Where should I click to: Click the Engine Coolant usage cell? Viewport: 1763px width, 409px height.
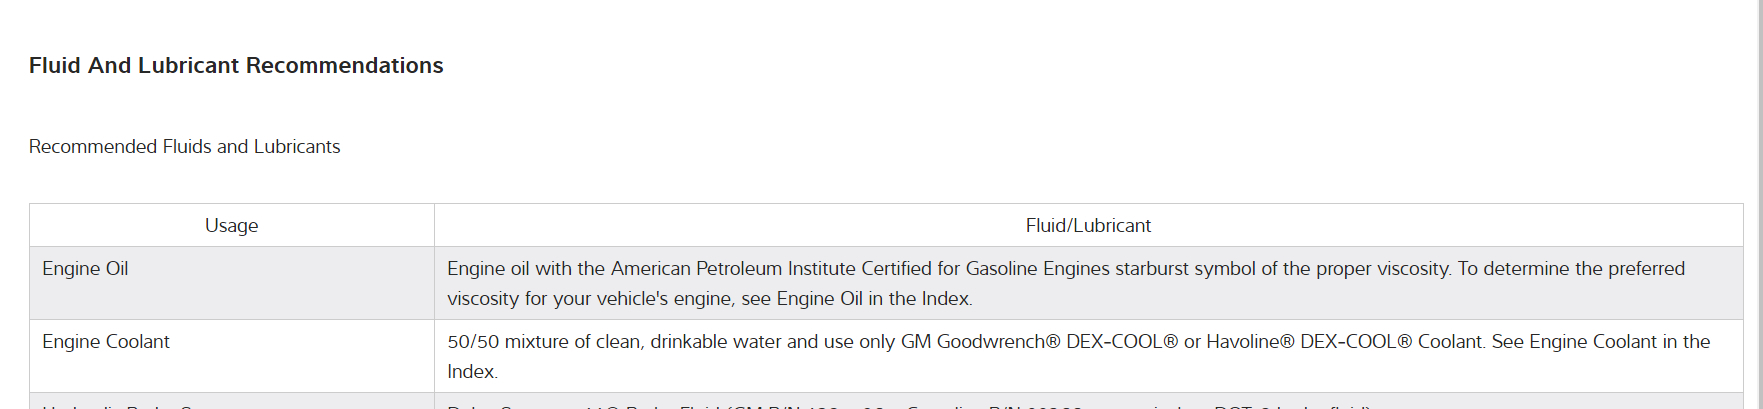pos(106,342)
